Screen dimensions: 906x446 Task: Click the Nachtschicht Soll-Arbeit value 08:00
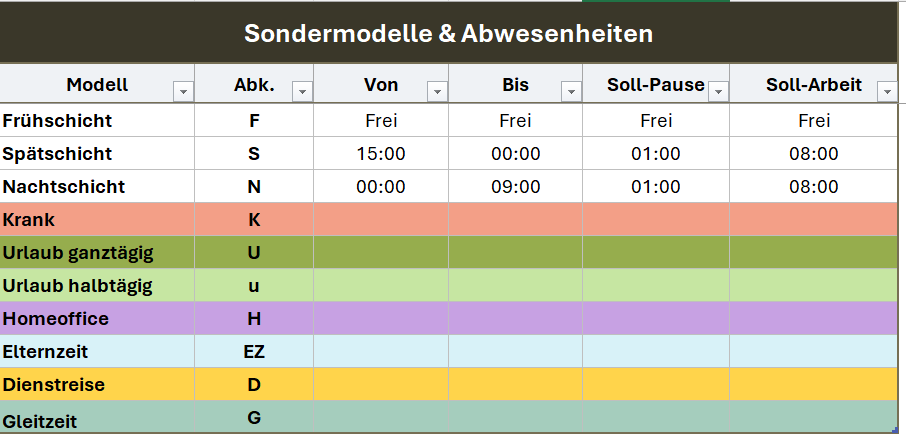pos(814,187)
